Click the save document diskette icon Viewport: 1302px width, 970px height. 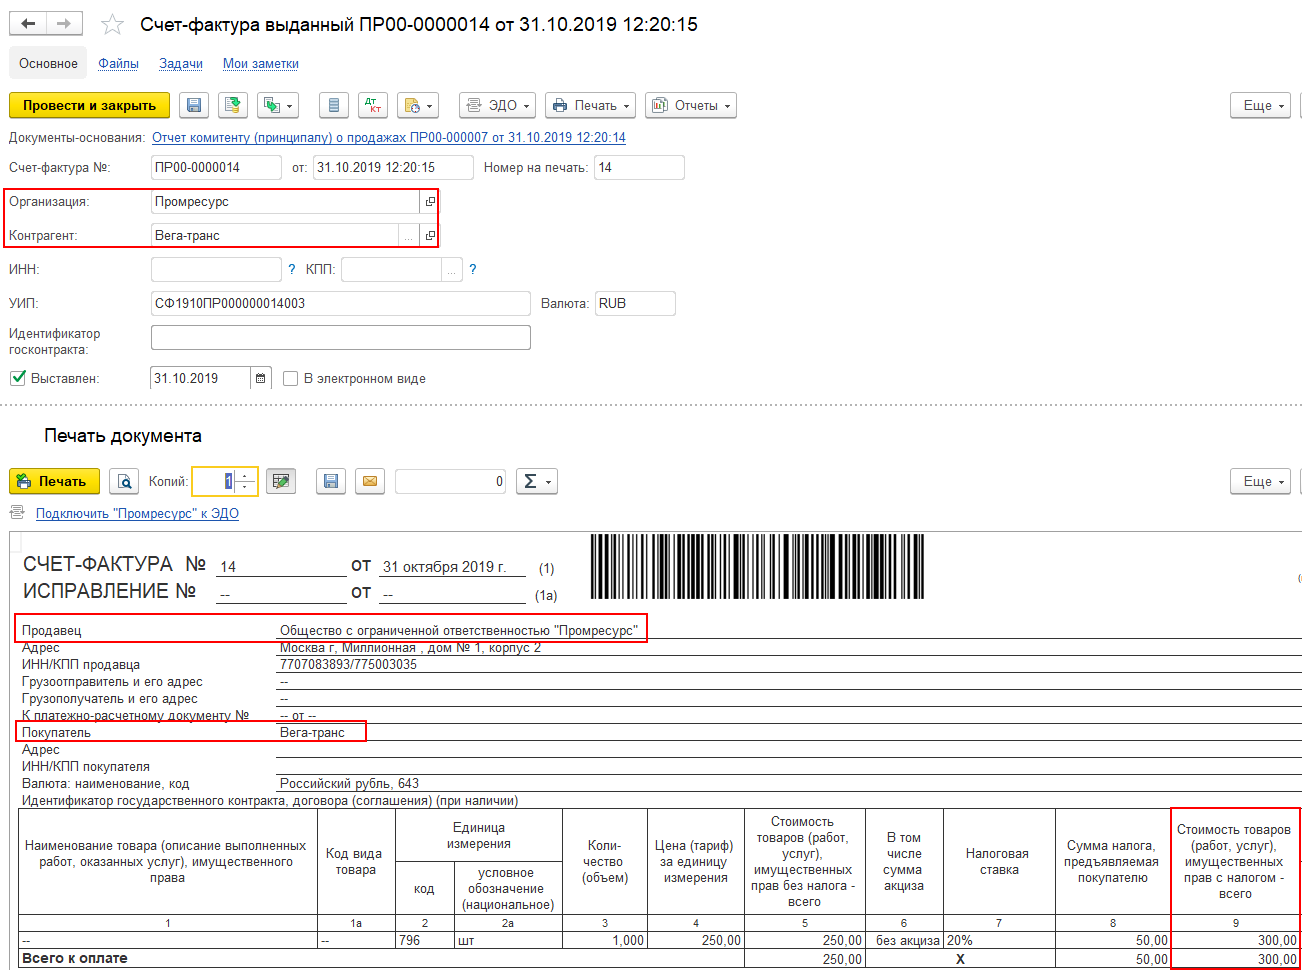[194, 105]
